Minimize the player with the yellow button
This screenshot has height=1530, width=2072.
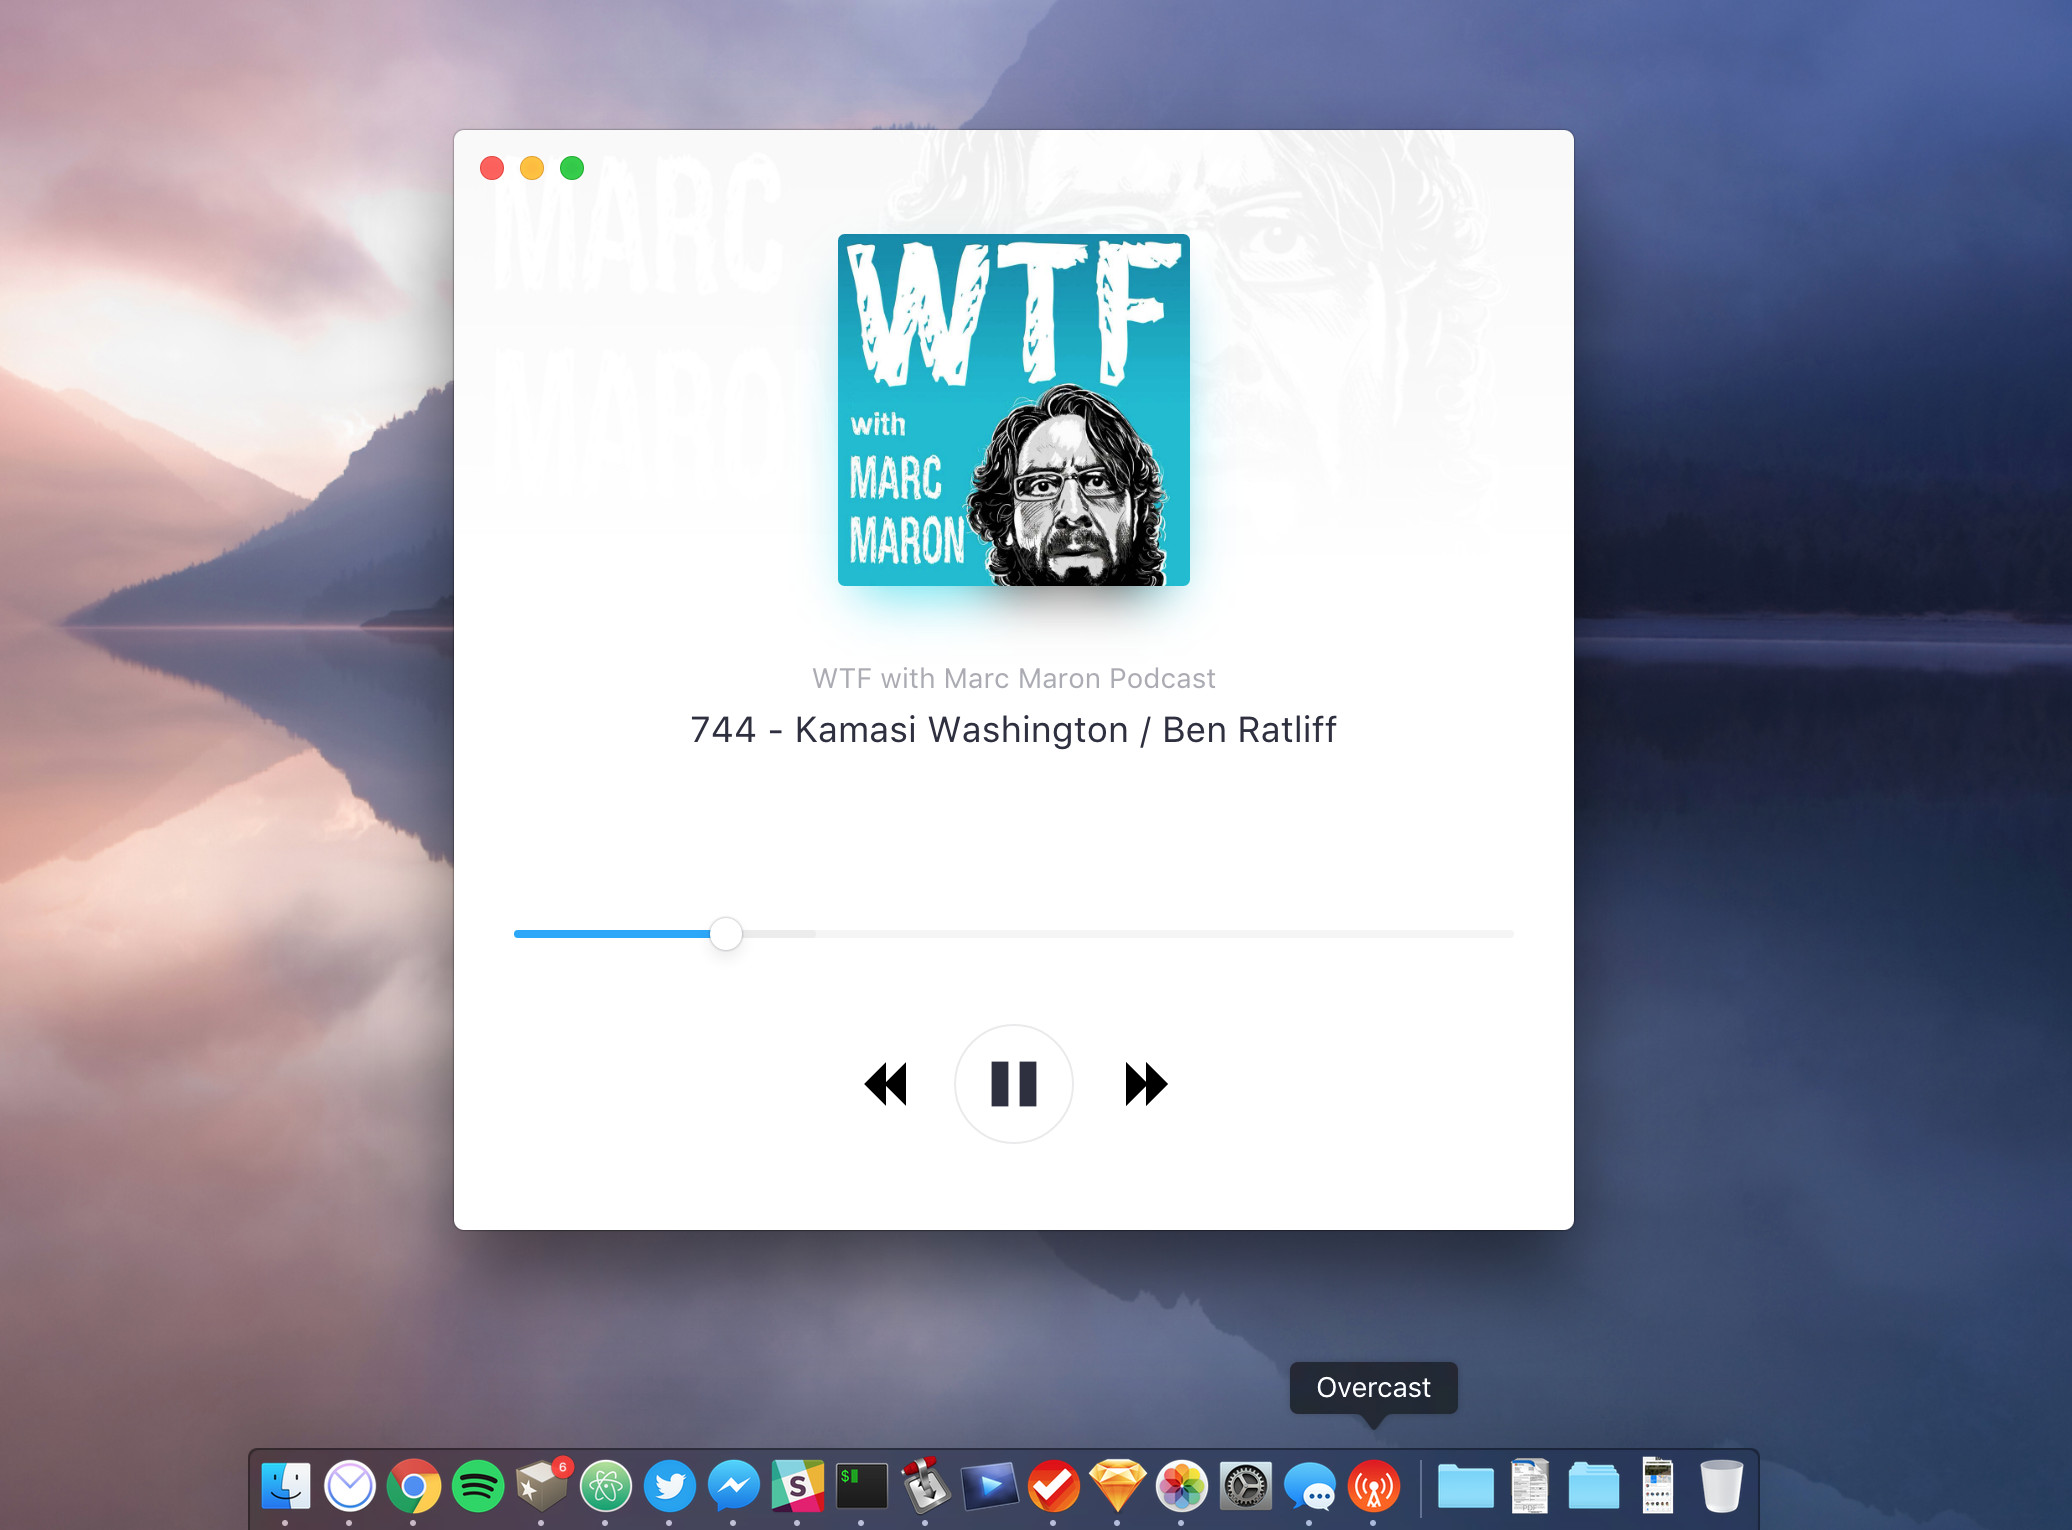tap(532, 168)
